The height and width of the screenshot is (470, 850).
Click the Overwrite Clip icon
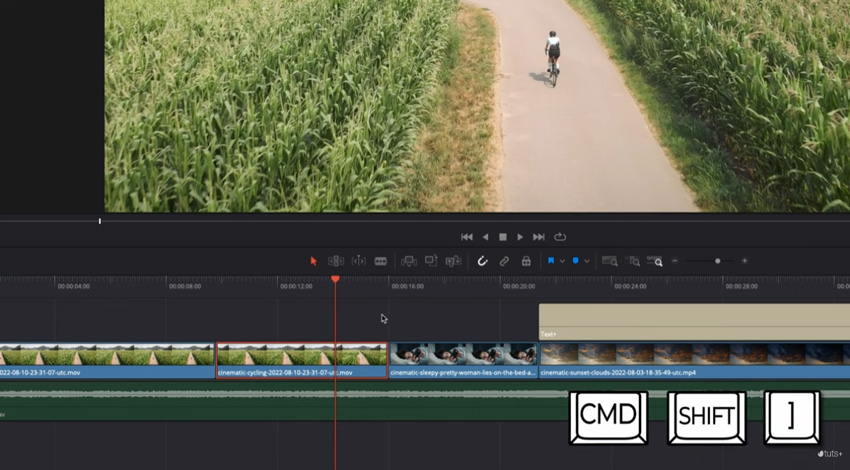pyautogui.click(x=431, y=261)
